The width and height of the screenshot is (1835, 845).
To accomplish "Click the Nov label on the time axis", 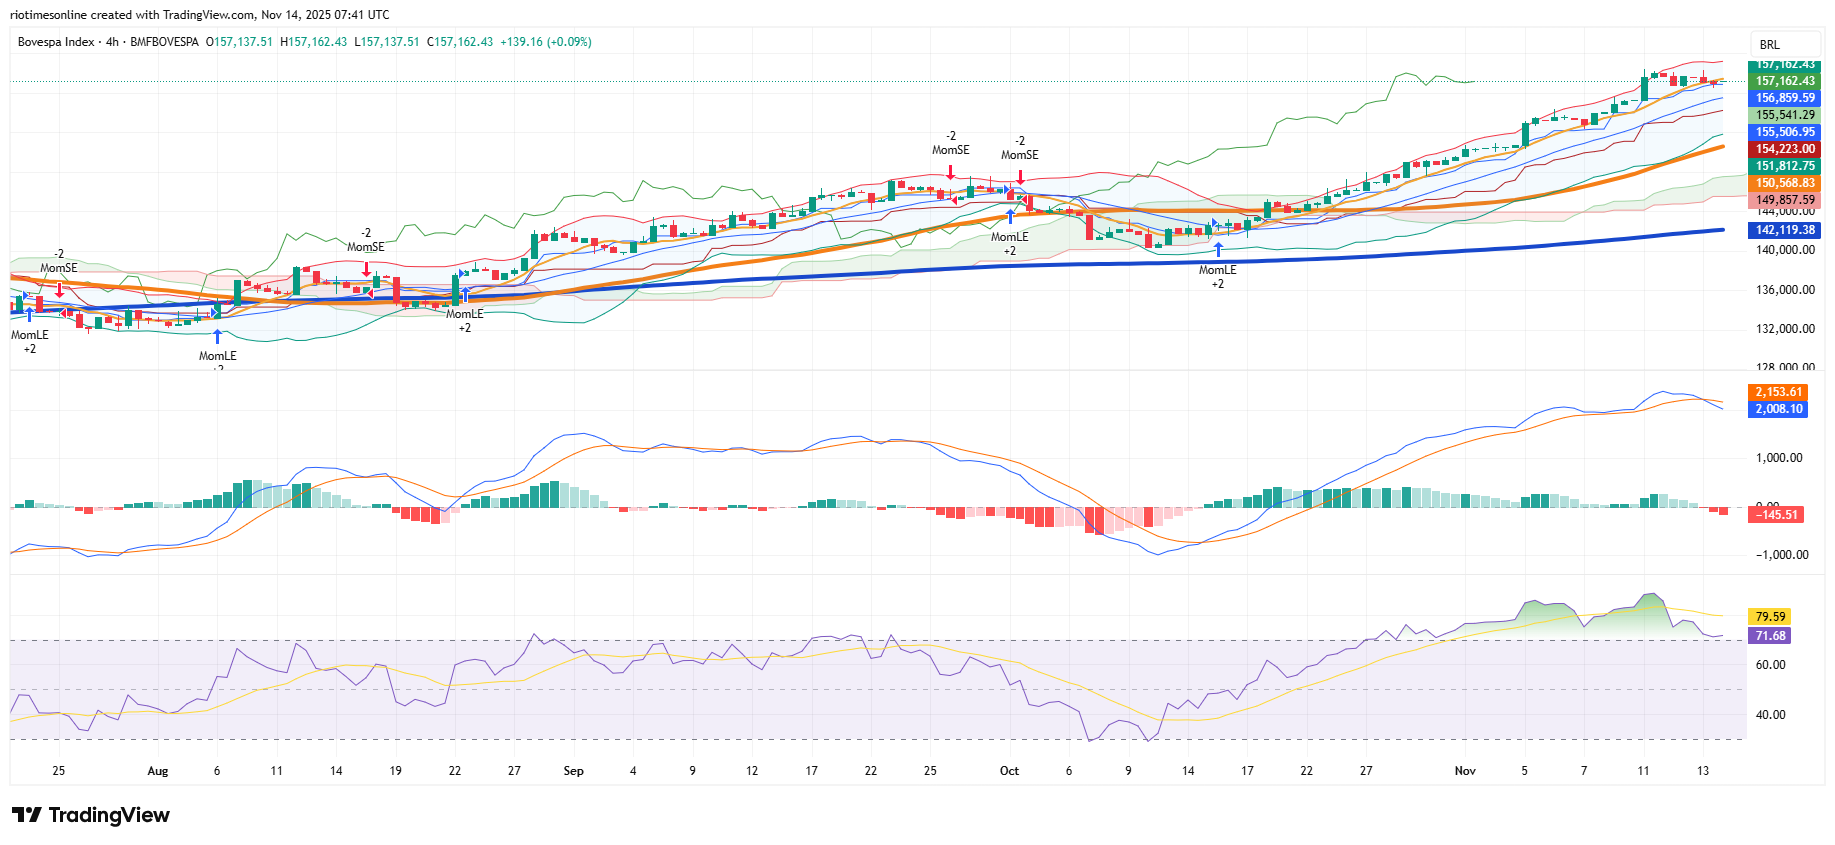I will click(1465, 771).
